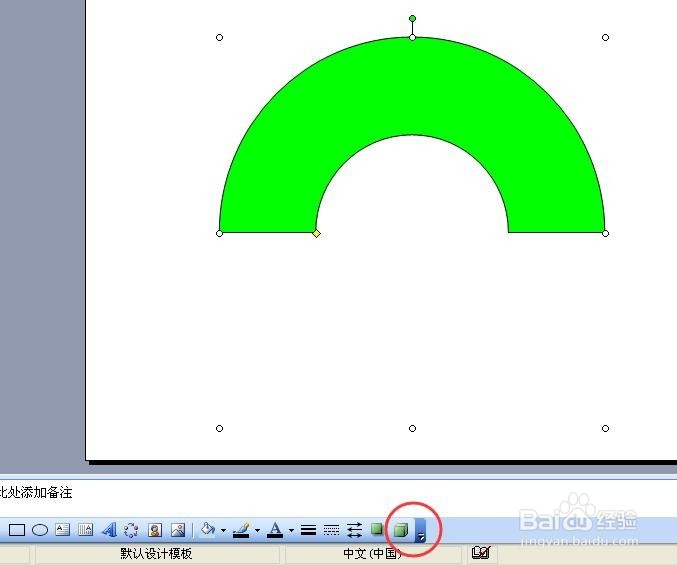
Task: Click the bottom-center selection handle
Action: coord(412,429)
